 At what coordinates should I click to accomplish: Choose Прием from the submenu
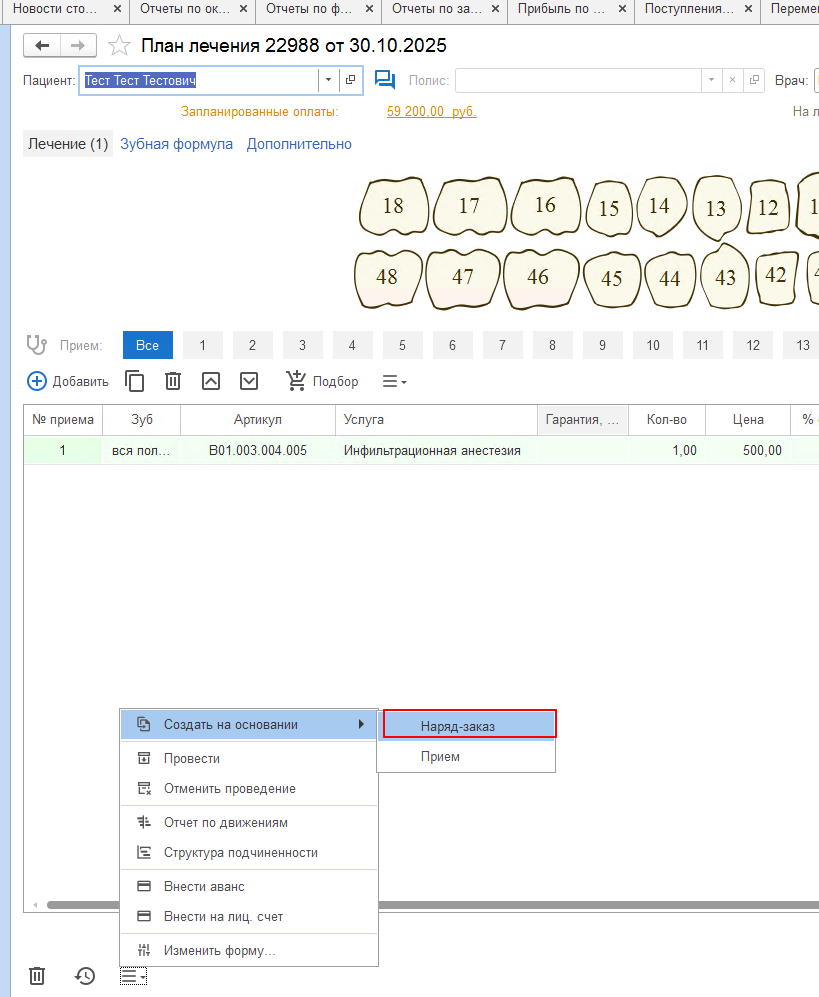[466, 757]
